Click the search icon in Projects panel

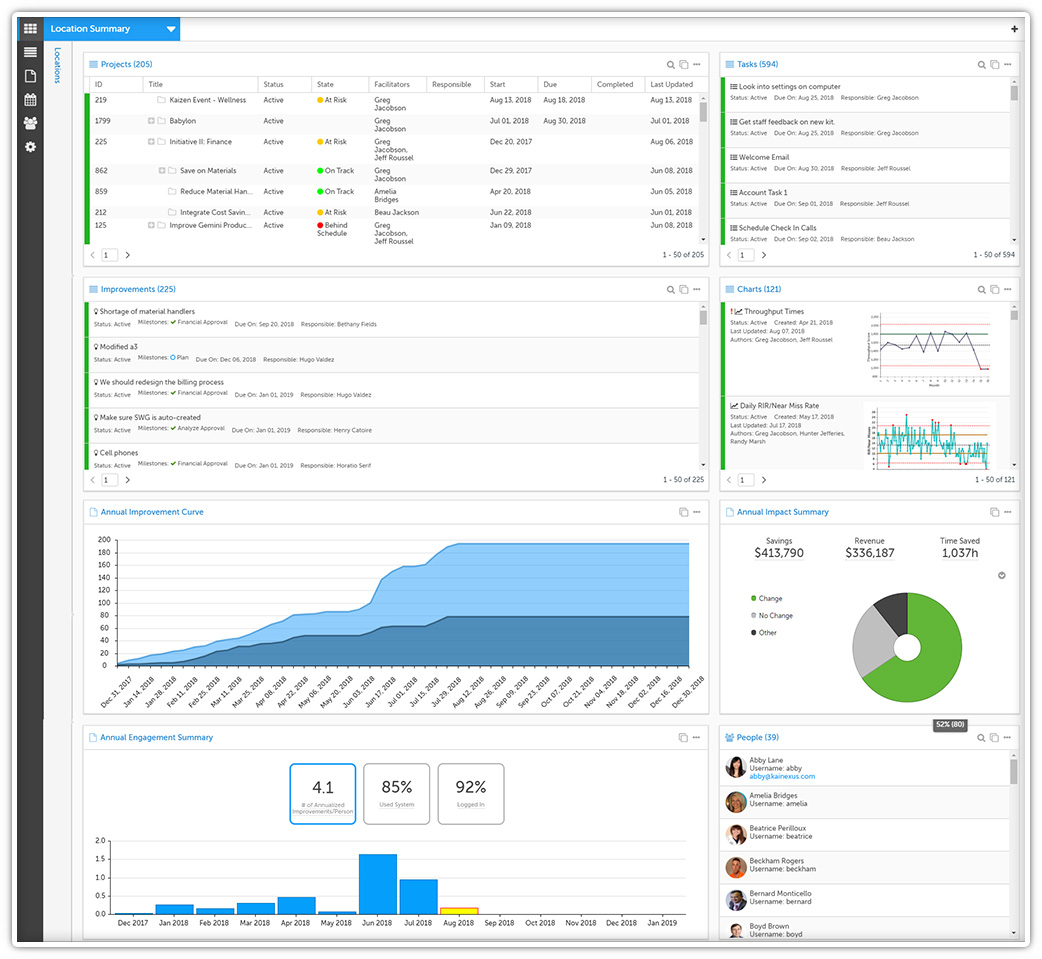pyautogui.click(x=671, y=65)
